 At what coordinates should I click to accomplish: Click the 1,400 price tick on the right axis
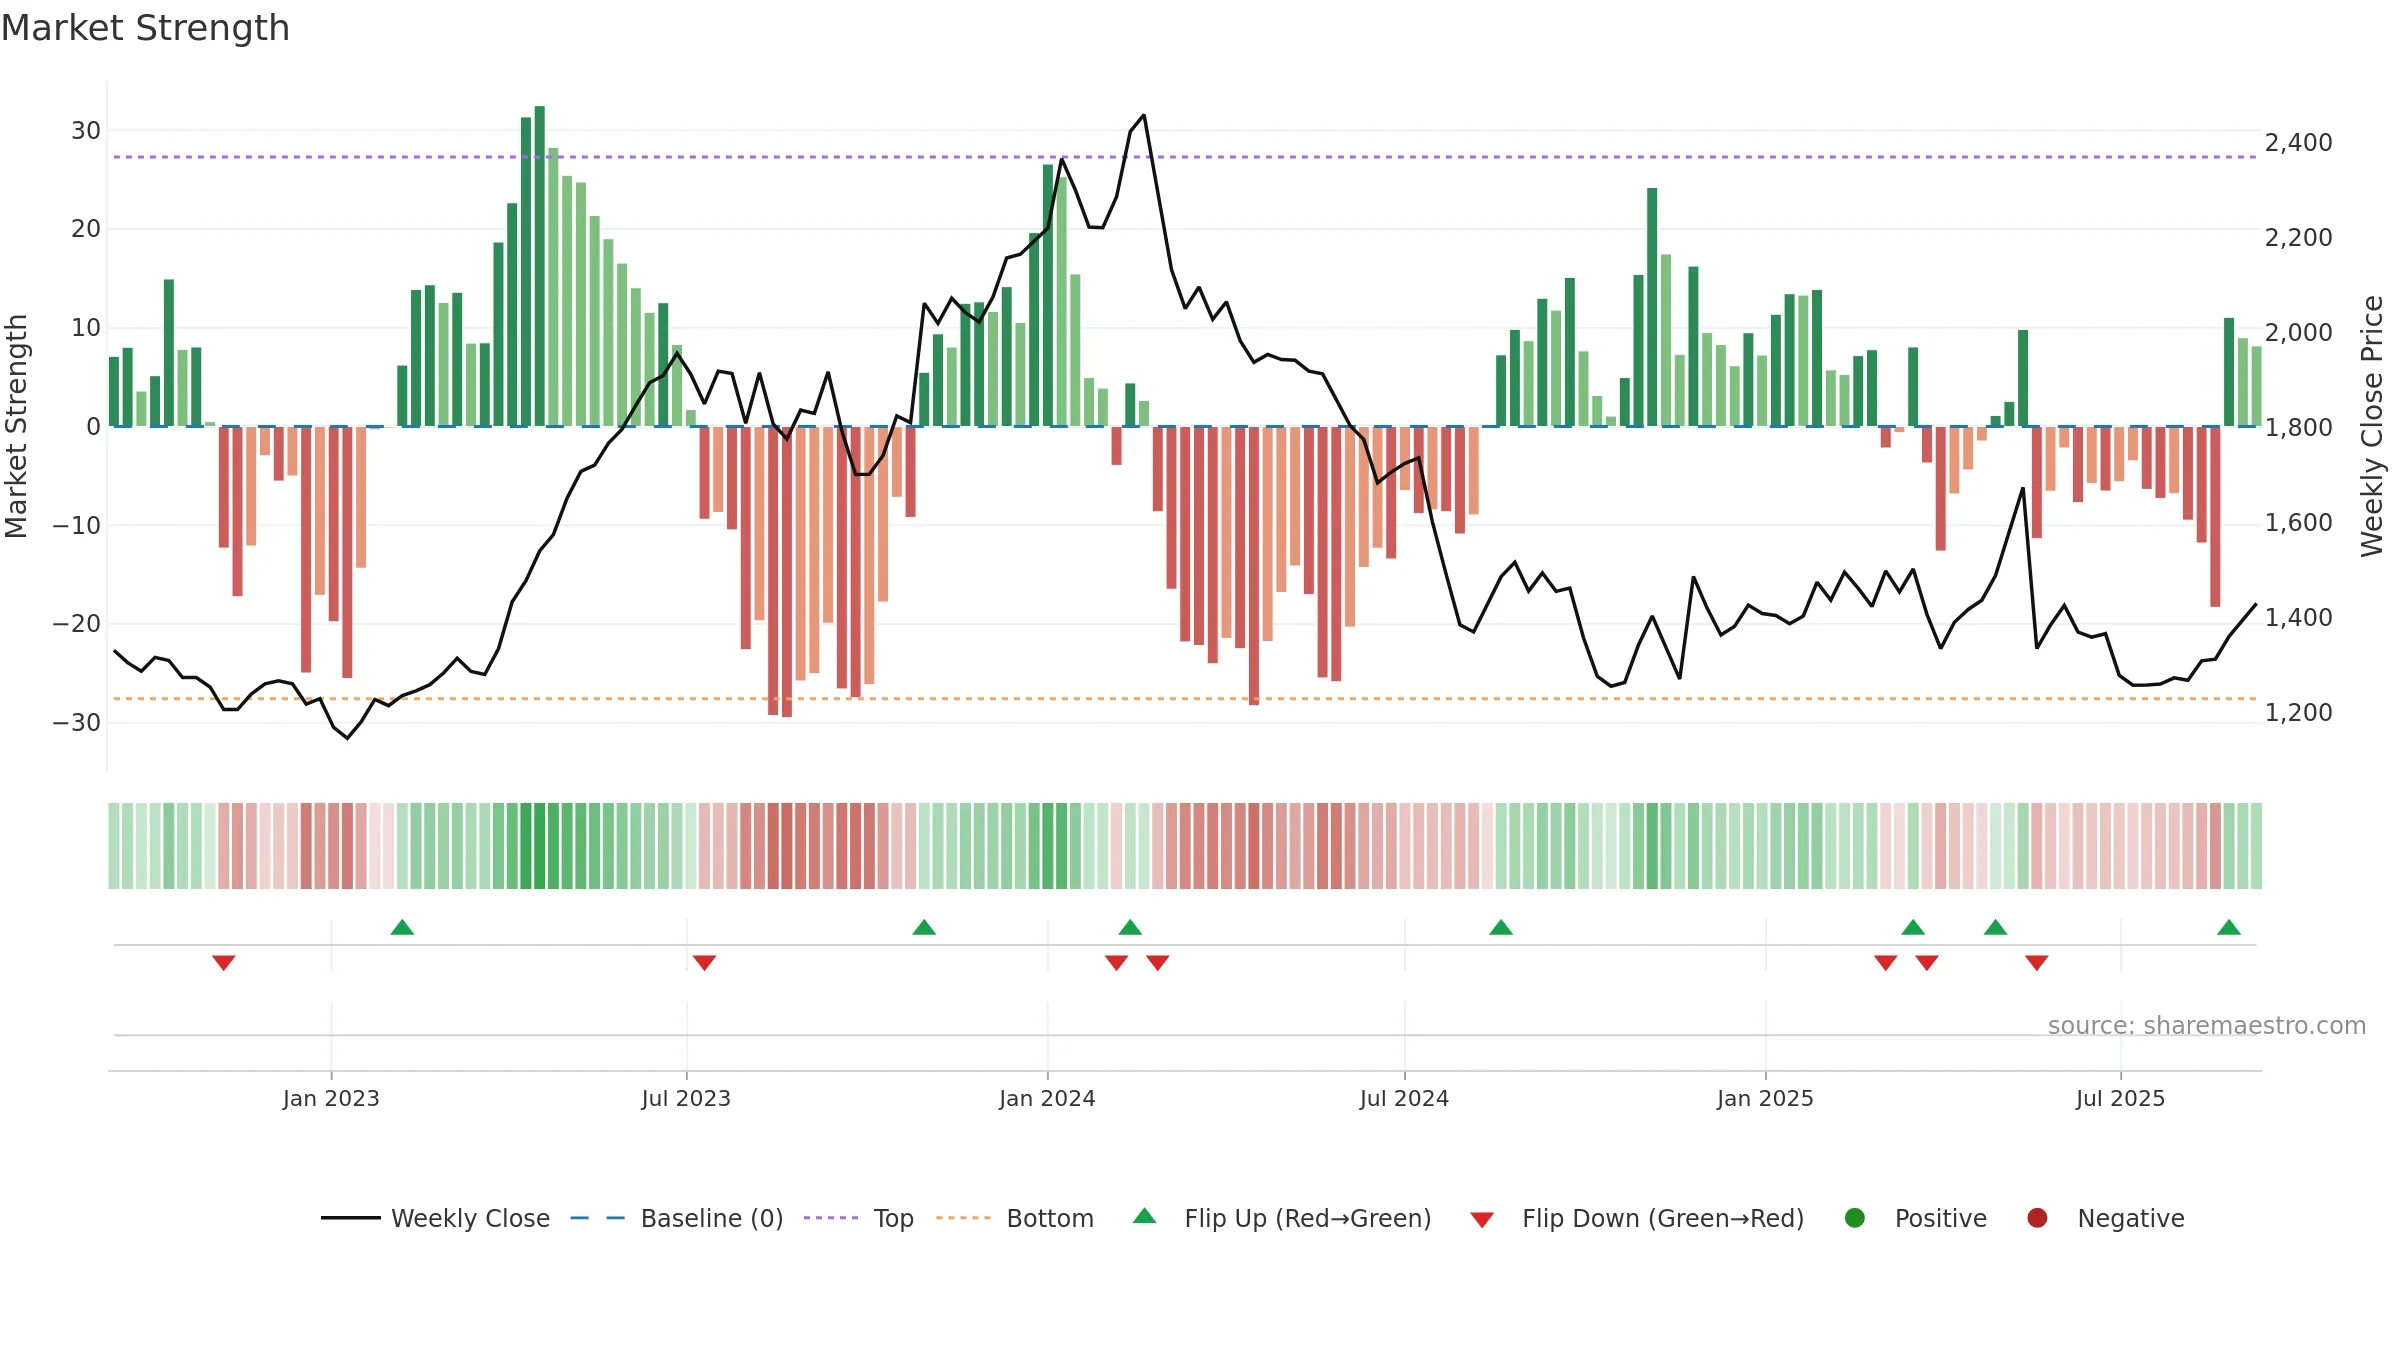click(x=2299, y=618)
